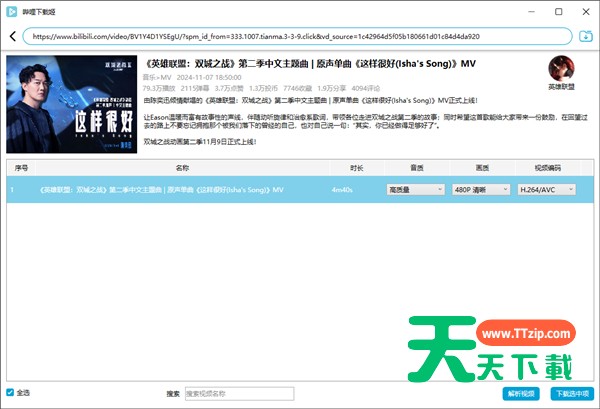The height and width of the screenshot is (409, 600).
Task: Click the 2024-11-07 18:50:00 publish date
Action: (x=209, y=77)
